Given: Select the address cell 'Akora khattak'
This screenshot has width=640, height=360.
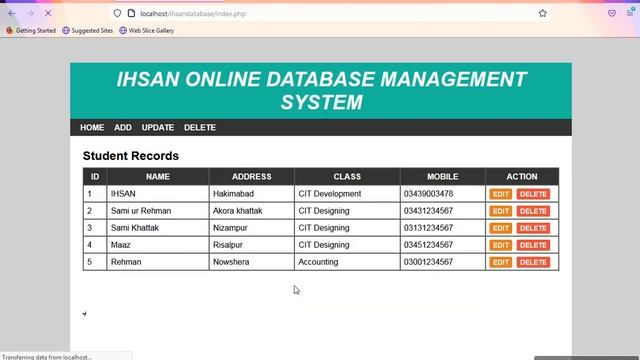Looking at the screenshot, I should (x=251, y=211).
